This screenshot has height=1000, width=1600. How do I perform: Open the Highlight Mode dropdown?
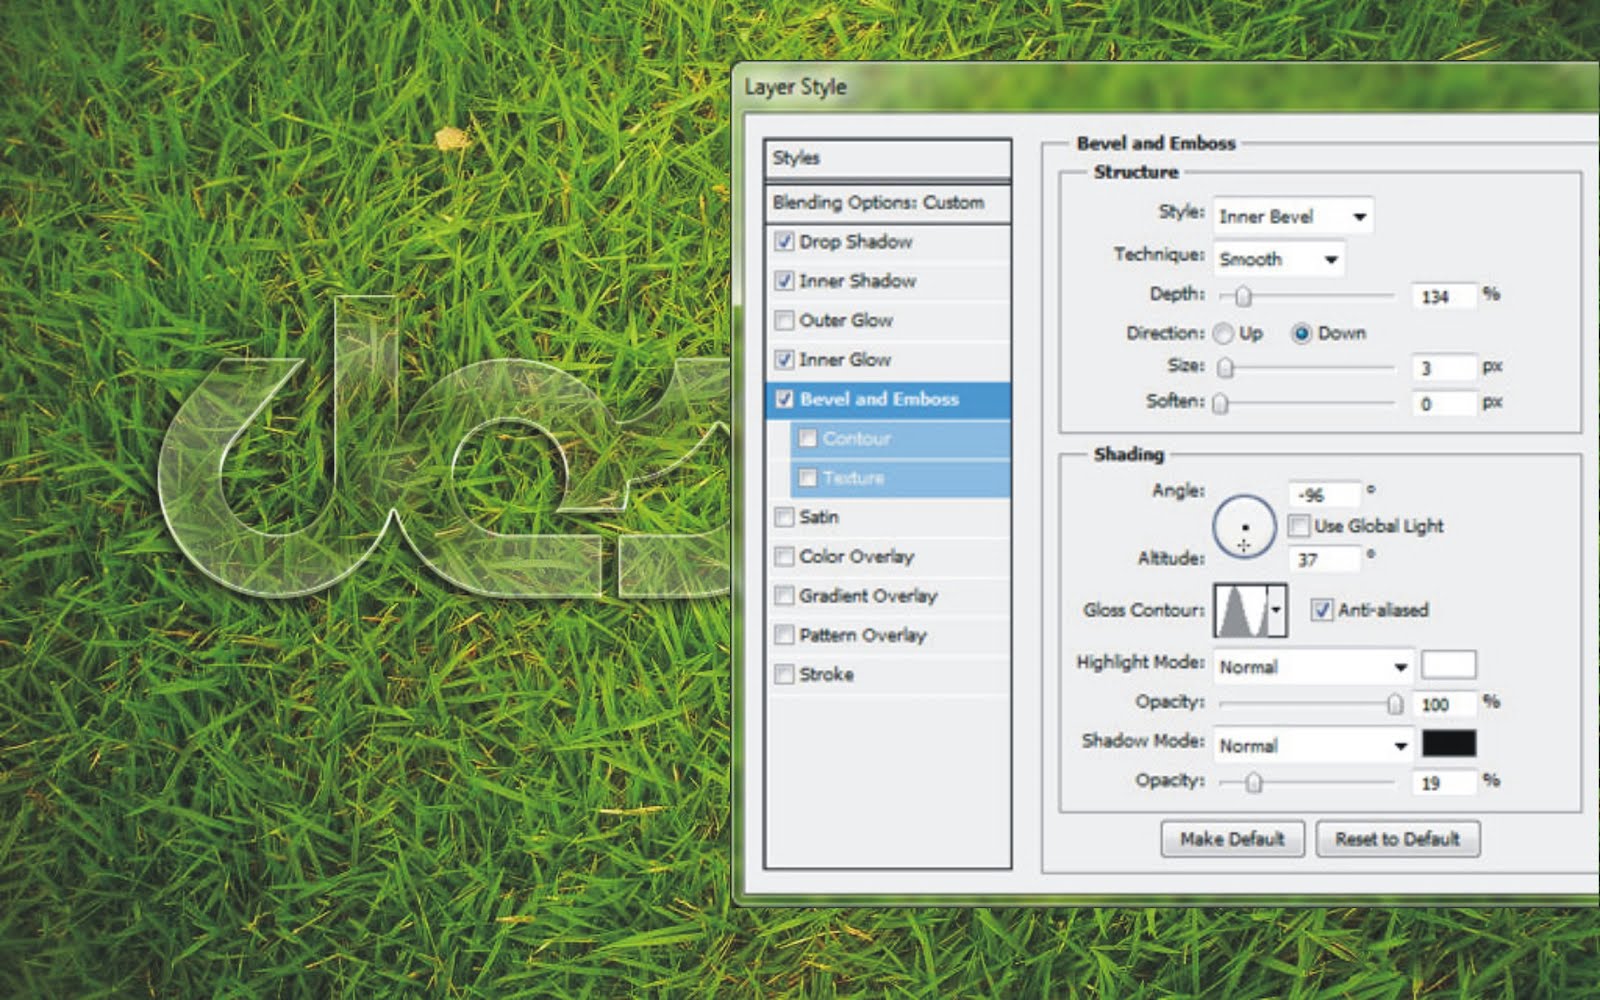[1311, 666]
